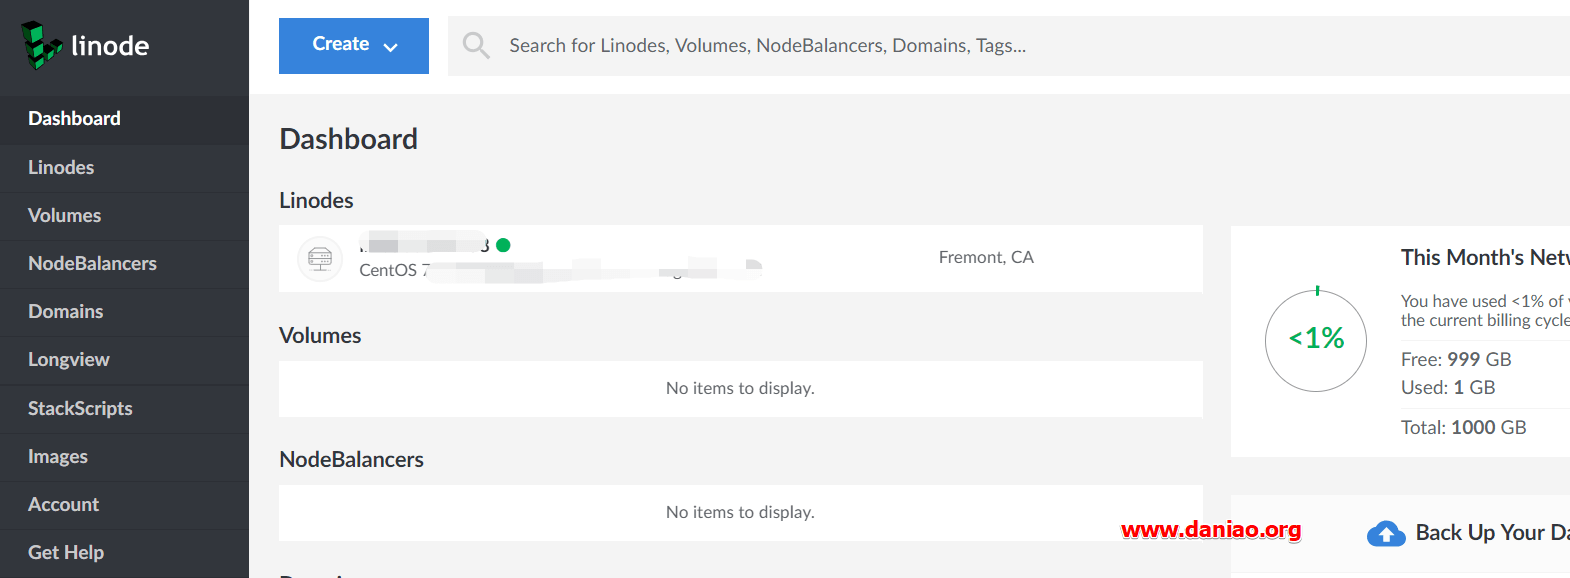Click the <1% network usage circle

pyautogui.click(x=1316, y=340)
